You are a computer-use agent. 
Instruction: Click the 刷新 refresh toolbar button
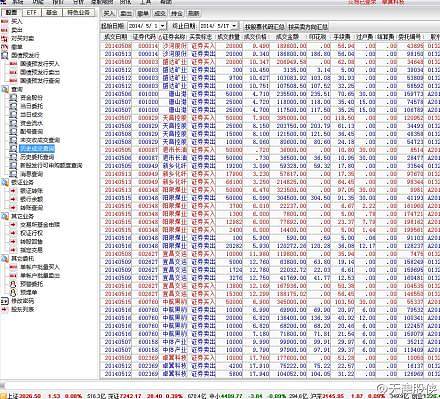click(x=194, y=13)
